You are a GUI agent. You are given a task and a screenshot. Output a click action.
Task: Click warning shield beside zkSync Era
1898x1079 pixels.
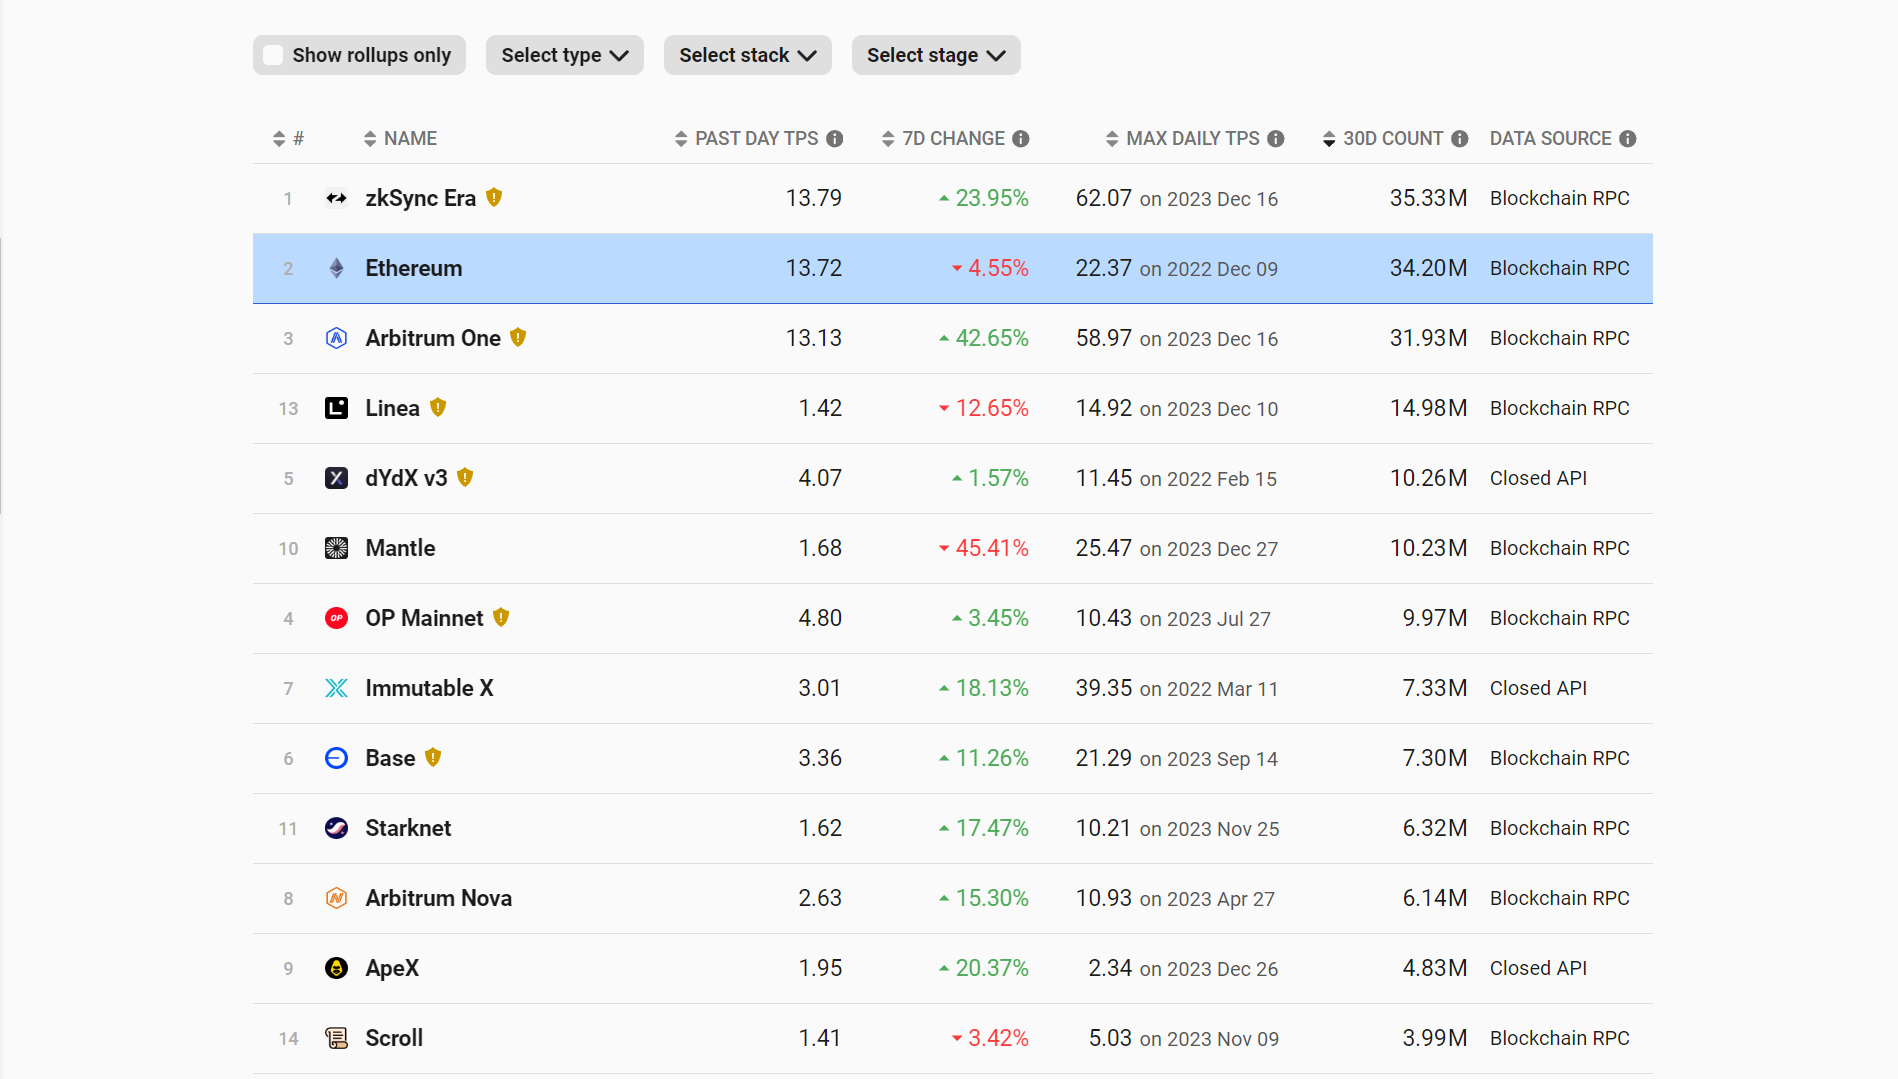tap(494, 198)
